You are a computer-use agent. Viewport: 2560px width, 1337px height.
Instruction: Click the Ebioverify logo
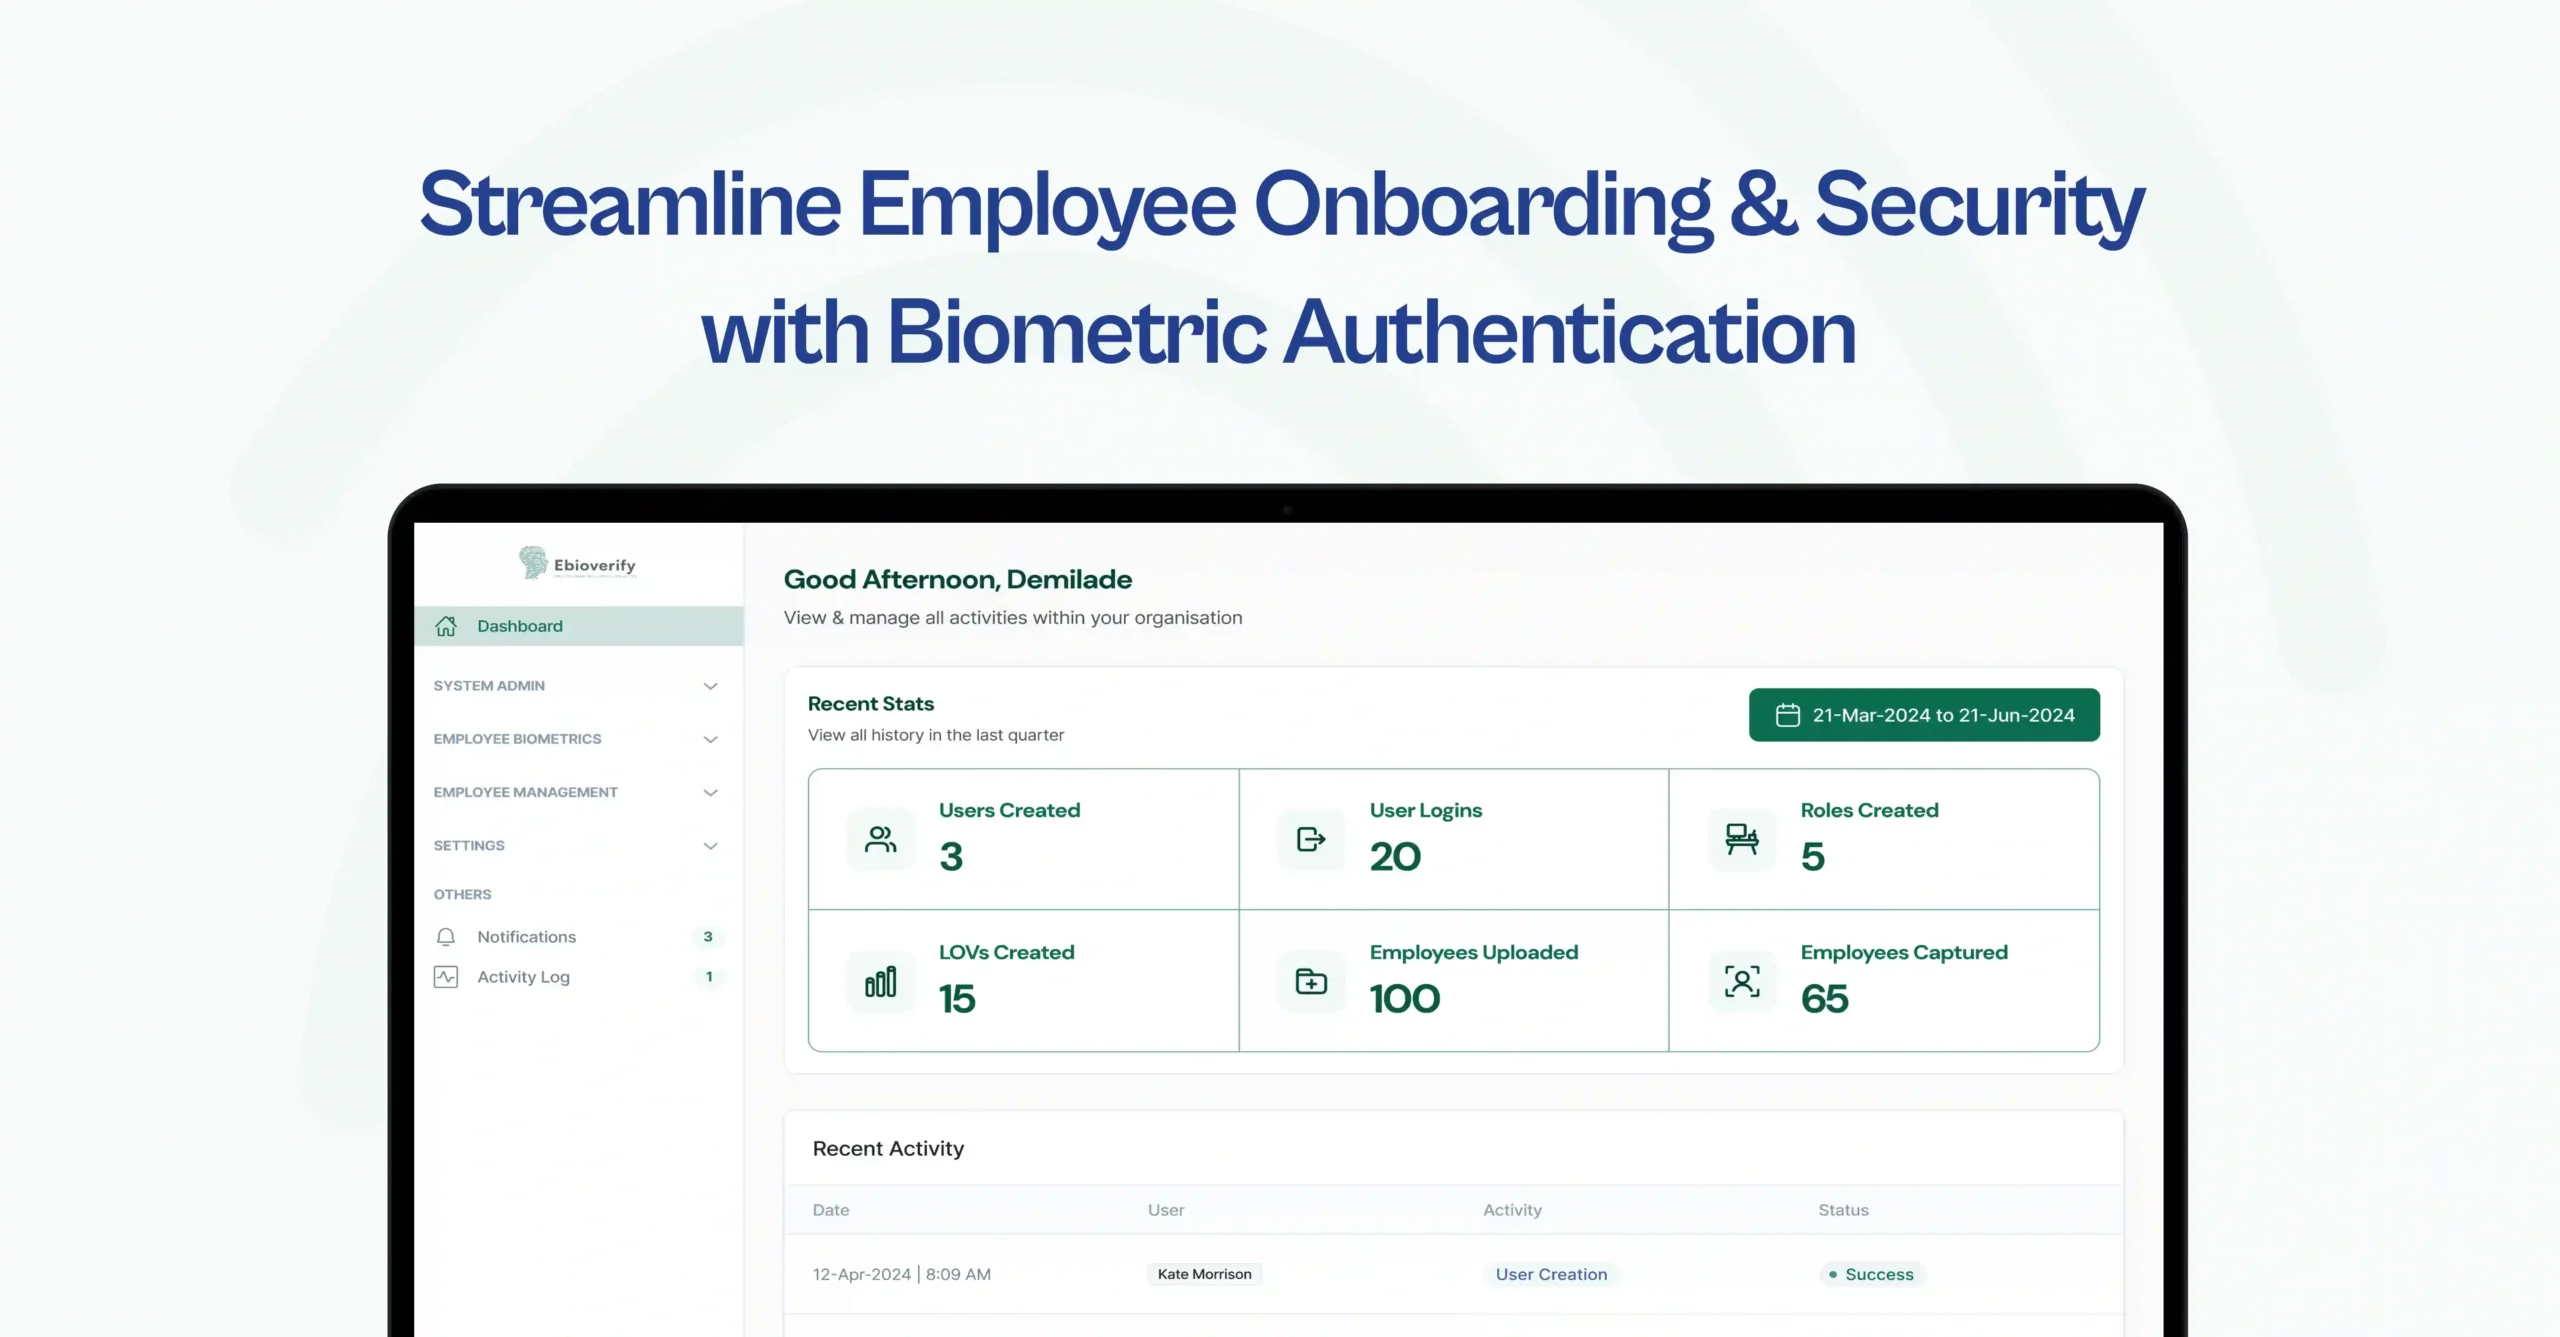(576, 563)
